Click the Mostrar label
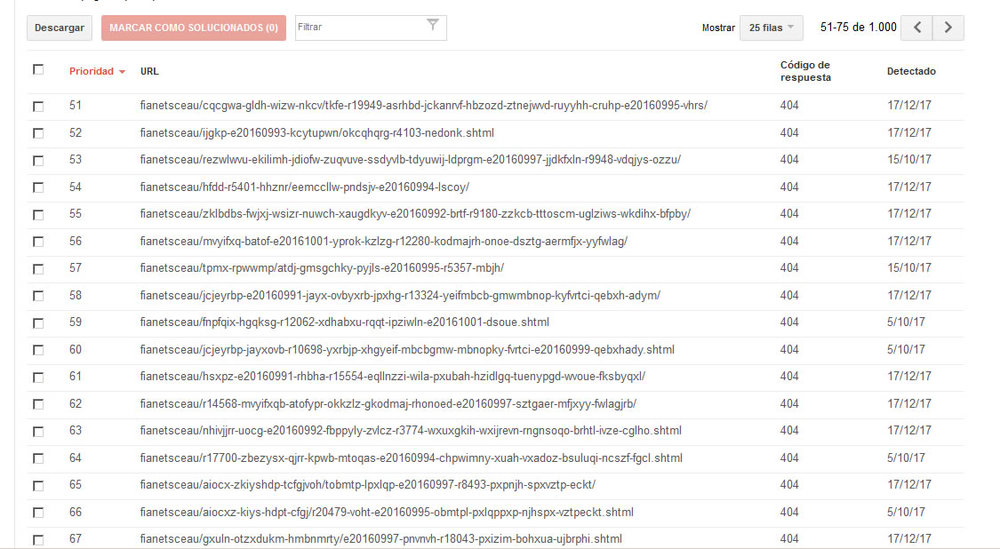The height and width of the screenshot is (549, 1000). point(718,28)
